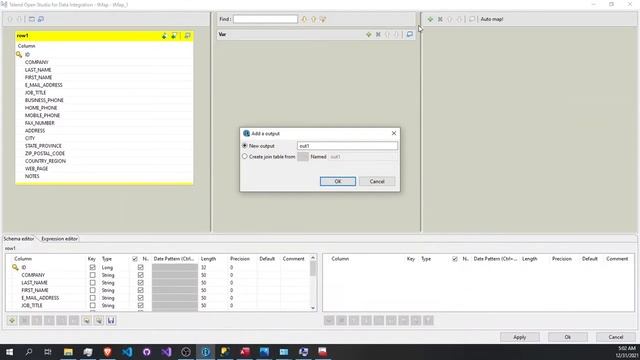Open Visual Studio Code from the taskbar

127,352
